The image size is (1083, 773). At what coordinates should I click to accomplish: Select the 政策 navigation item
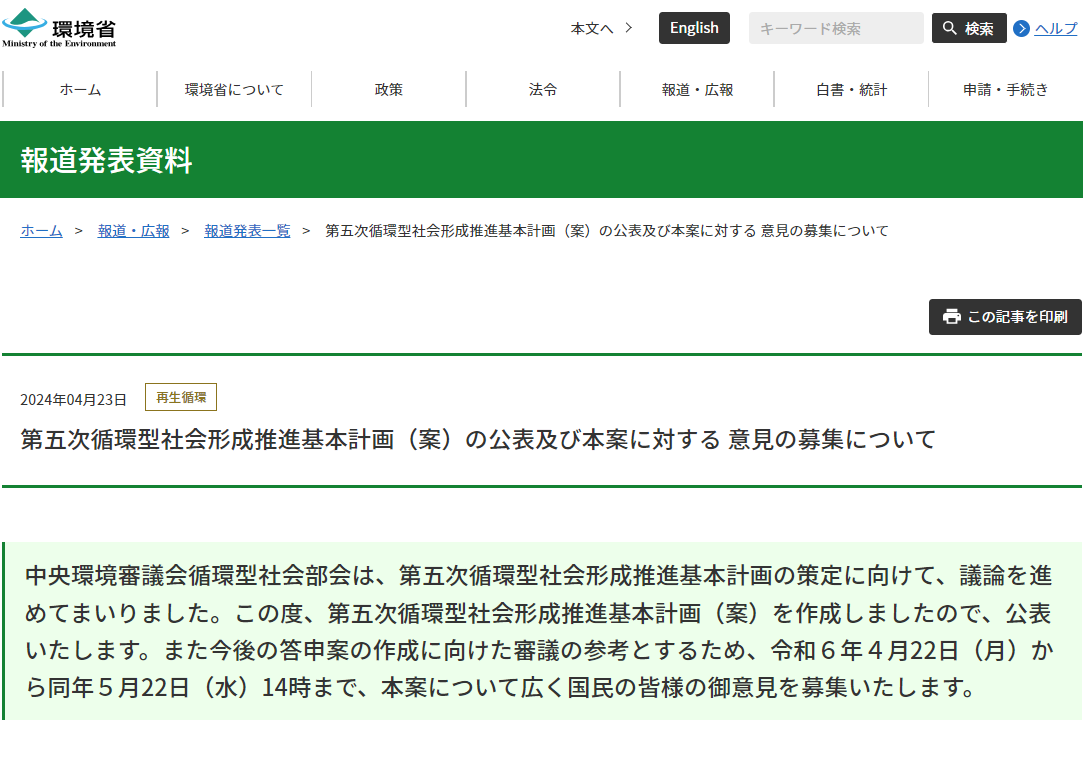pos(389,89)
